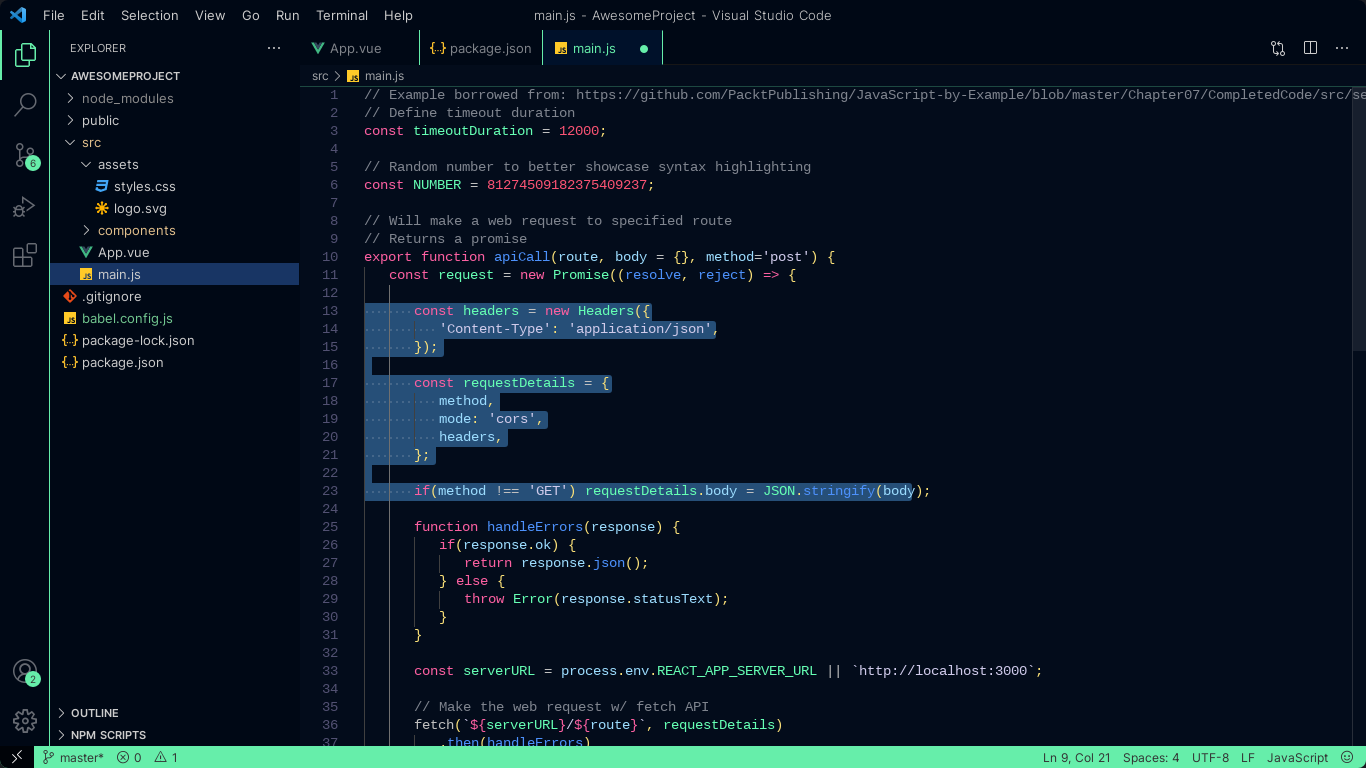Close the modified main.js tab

click(x=644, y=47)
